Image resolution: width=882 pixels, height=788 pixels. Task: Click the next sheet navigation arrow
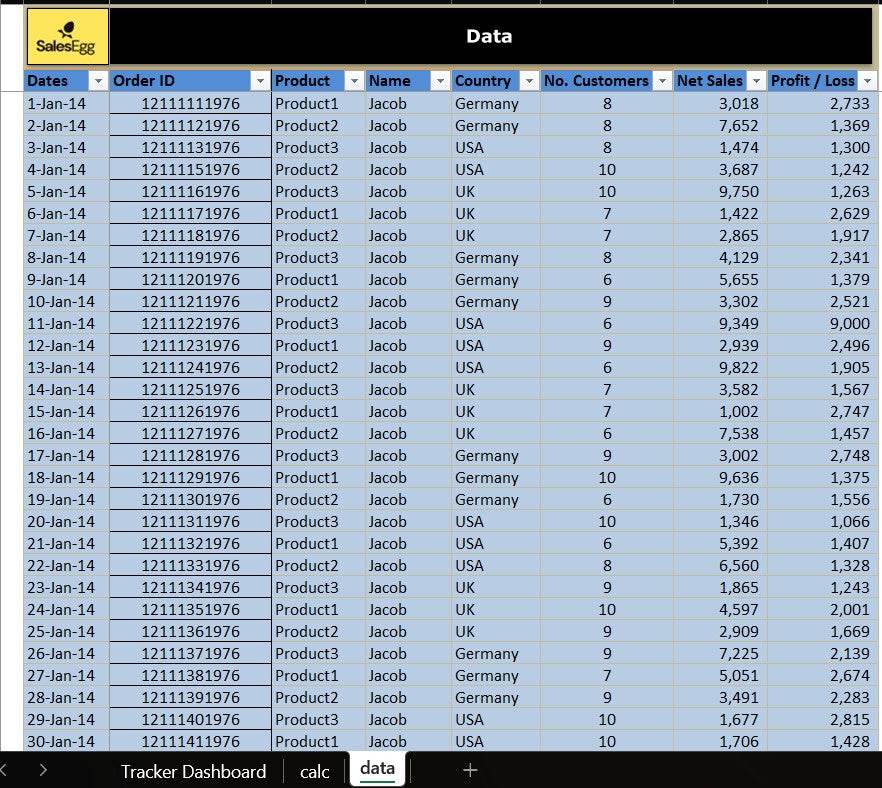[43, 770]
